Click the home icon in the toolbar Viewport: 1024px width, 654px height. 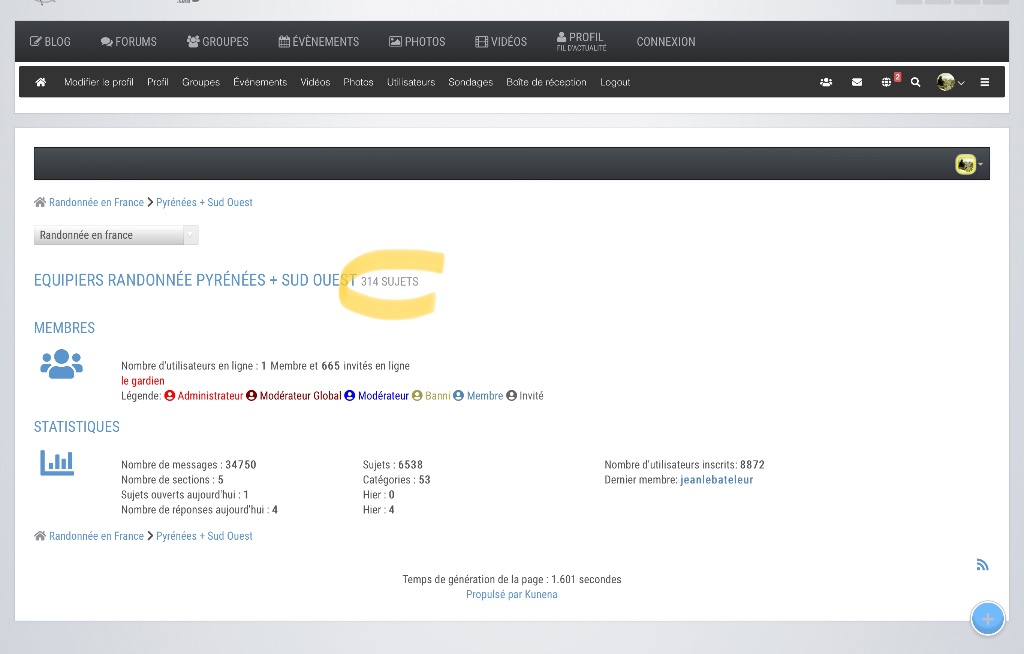click(x=41, y=82)
